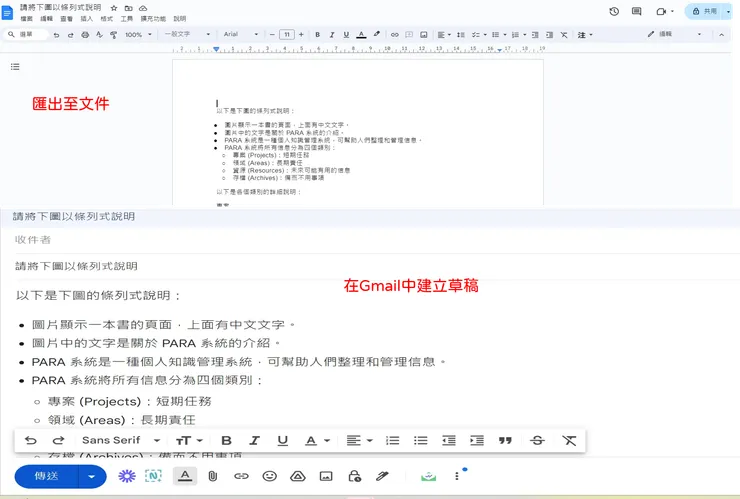Viewport: 740px width, 499px height.
Task: Insert image from Docs toolbar
Action: (424, 34)
